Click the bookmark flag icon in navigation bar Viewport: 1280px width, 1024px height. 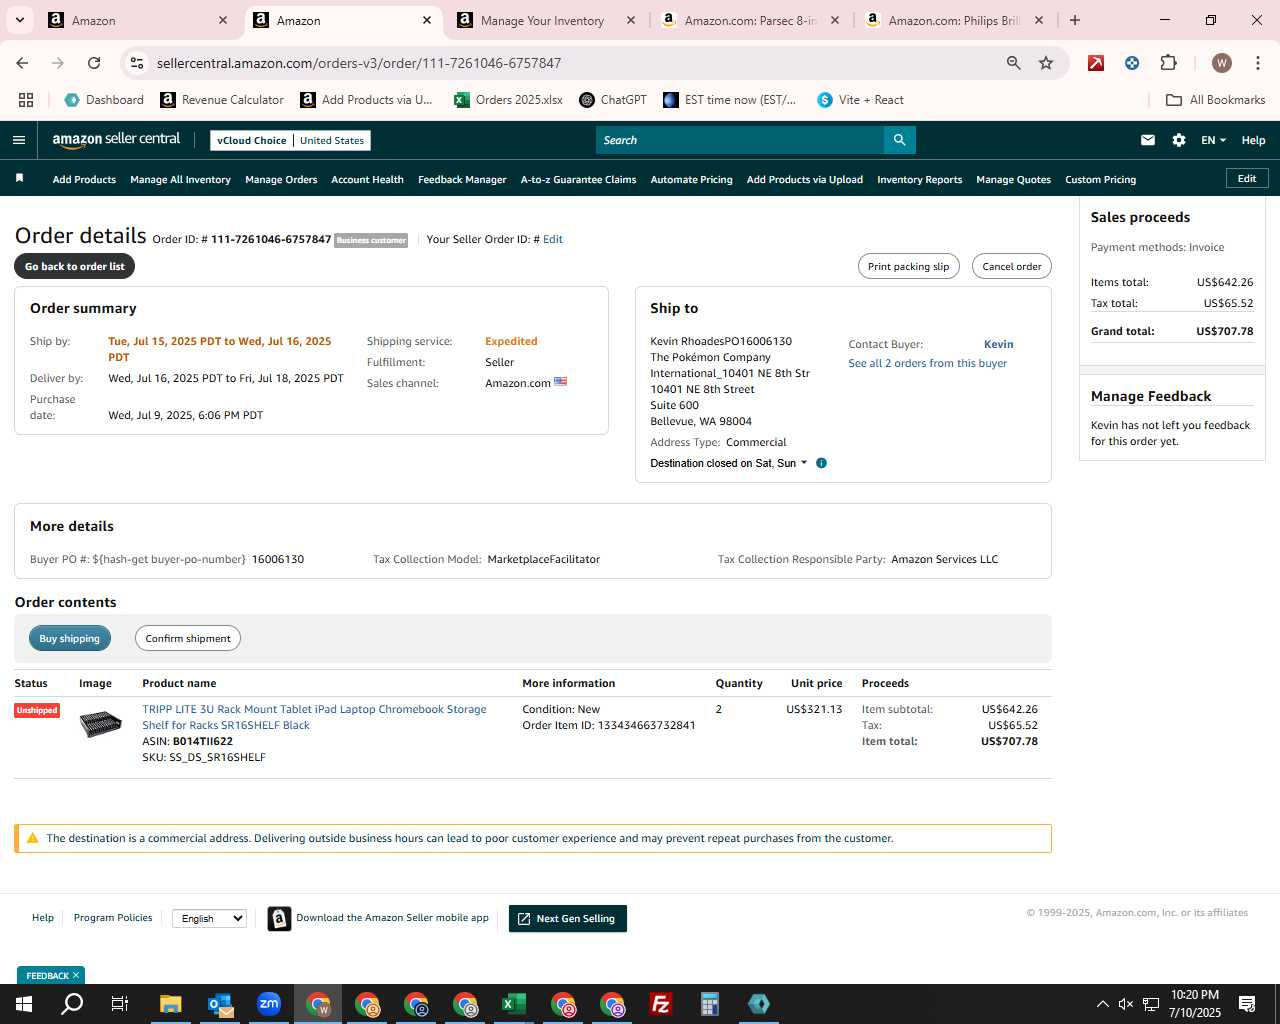[19, 179]
